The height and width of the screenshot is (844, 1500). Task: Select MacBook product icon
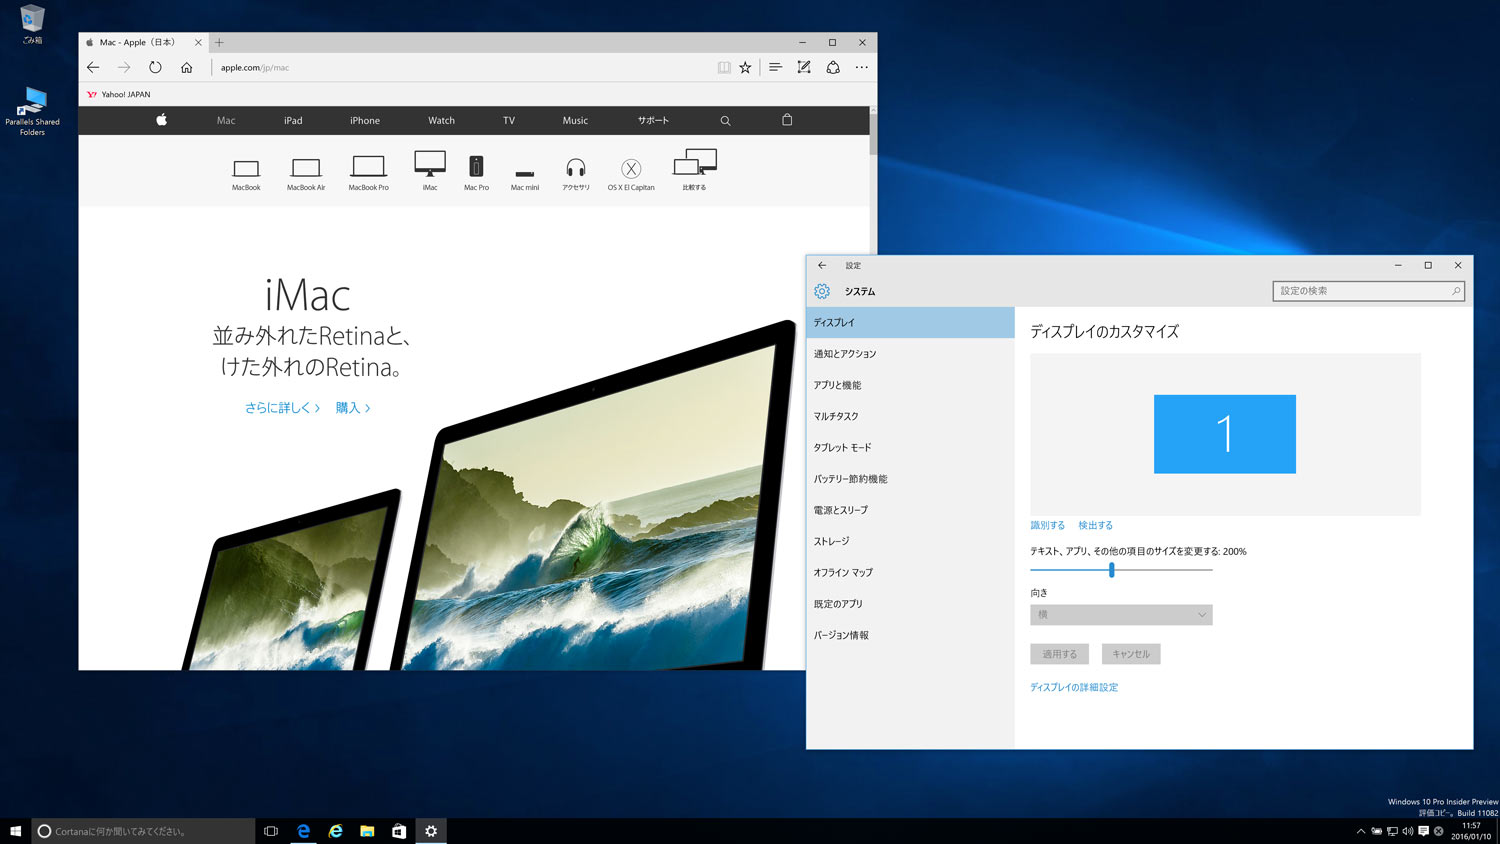(x=246, y=174)
